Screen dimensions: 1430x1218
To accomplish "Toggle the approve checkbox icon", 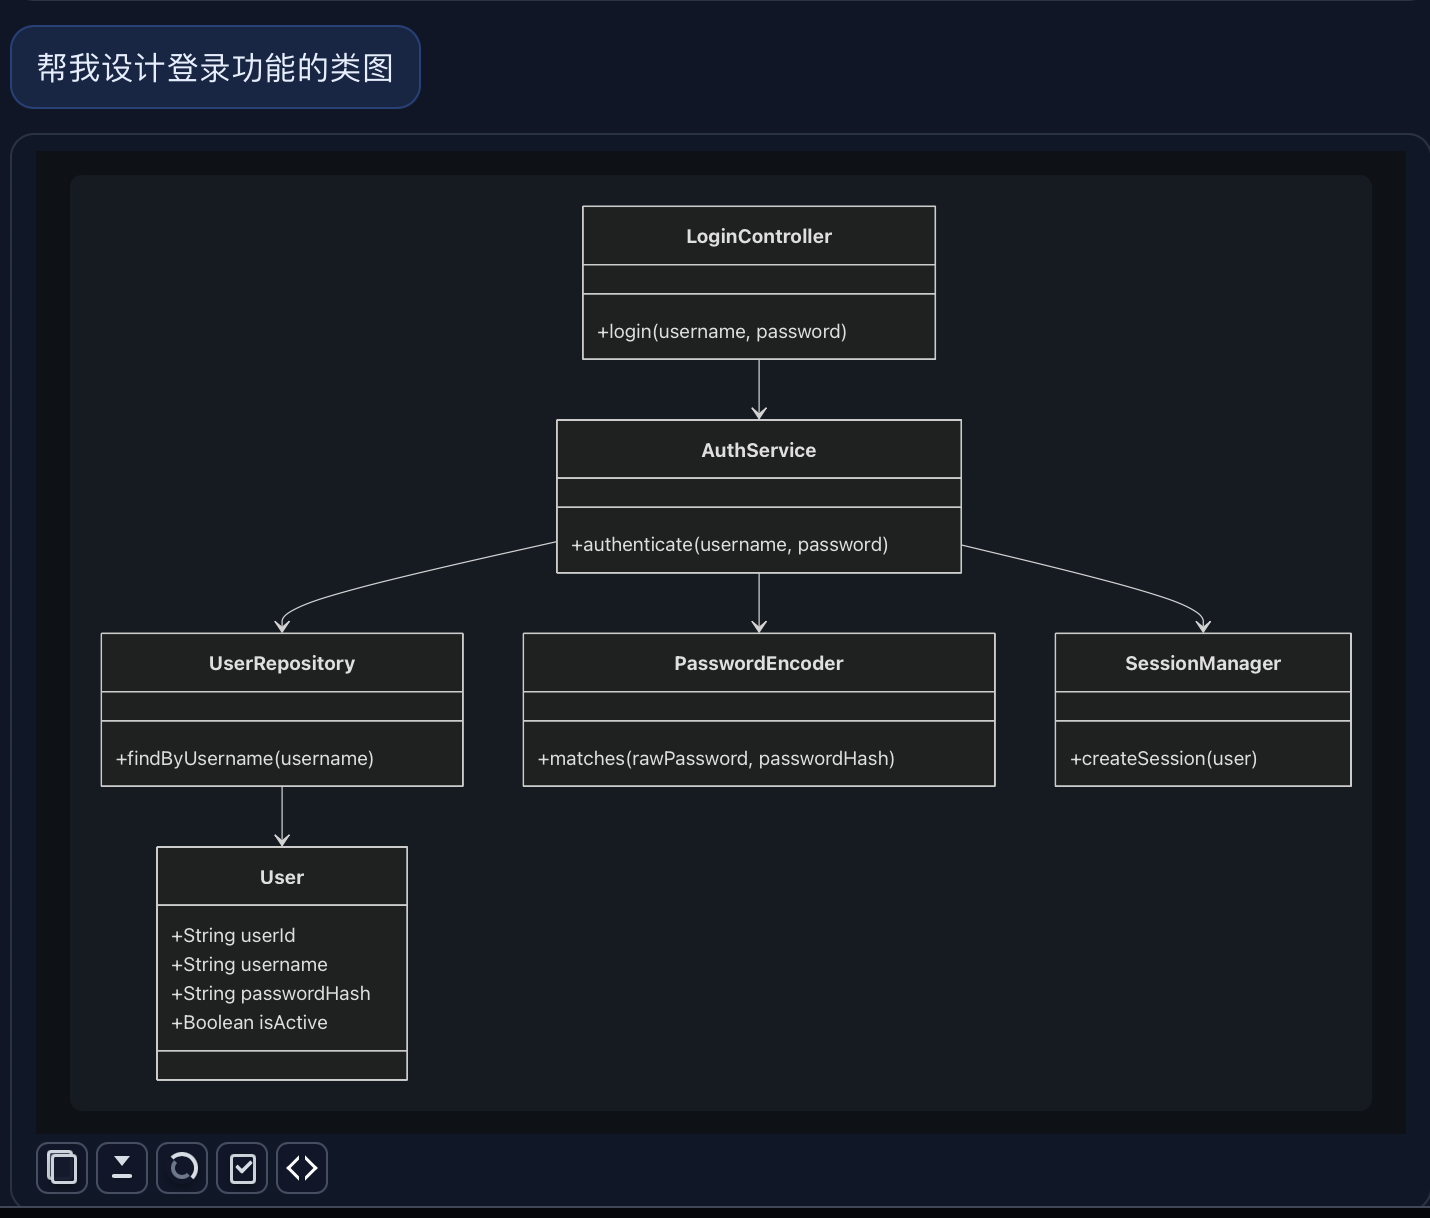I will pyautogui.click(x=241, y=1167).
